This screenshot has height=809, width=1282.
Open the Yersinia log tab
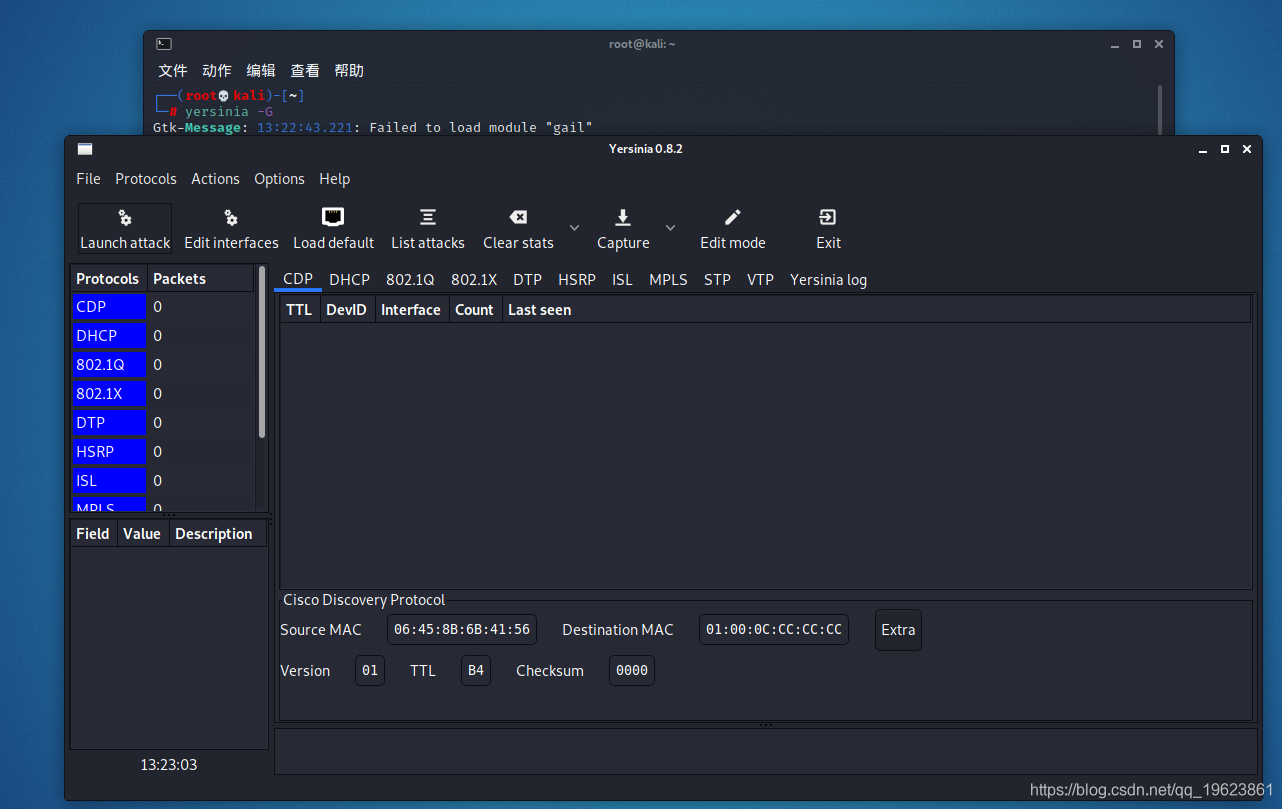(828, 280)
